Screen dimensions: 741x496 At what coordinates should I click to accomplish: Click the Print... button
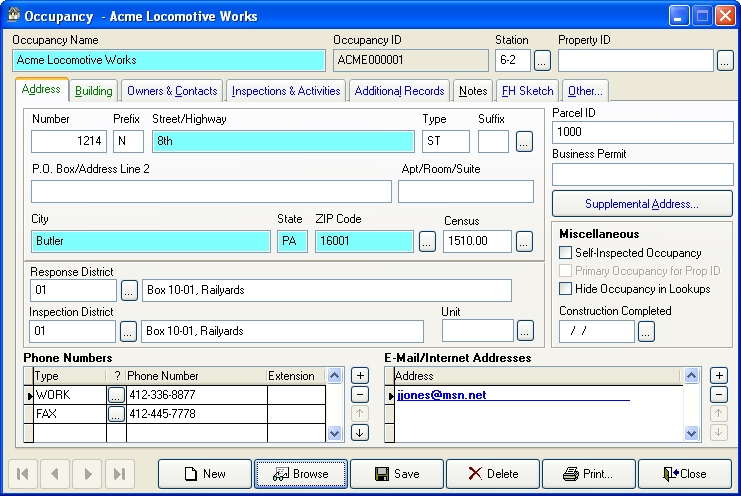[x=589, y=473]
